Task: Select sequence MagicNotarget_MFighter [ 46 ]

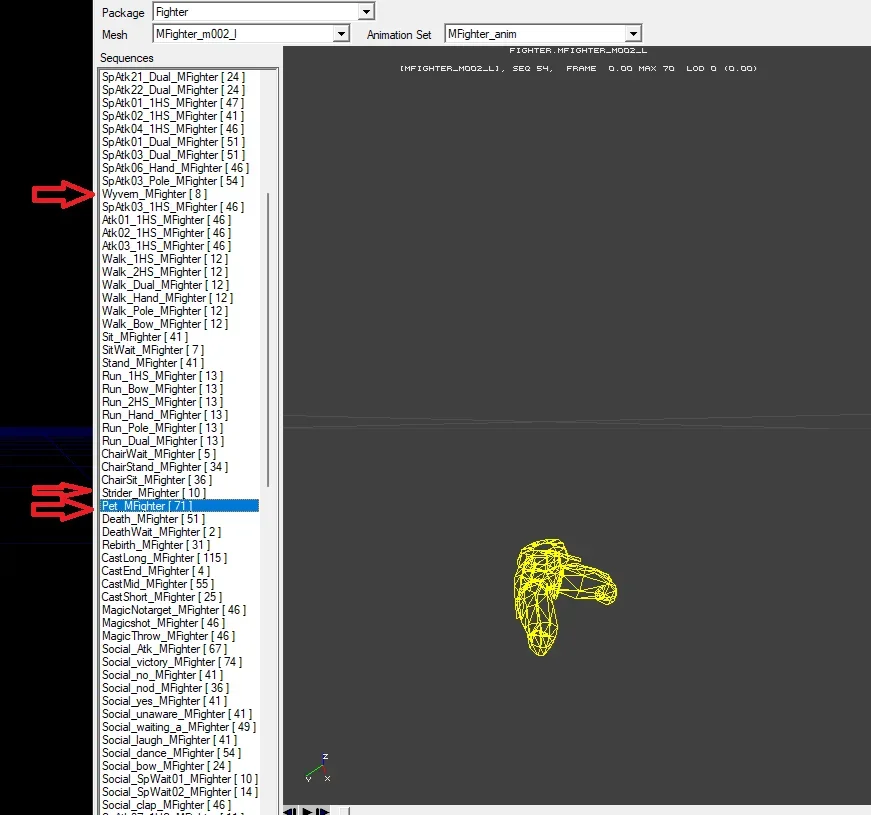Action: tap(174, 609)
